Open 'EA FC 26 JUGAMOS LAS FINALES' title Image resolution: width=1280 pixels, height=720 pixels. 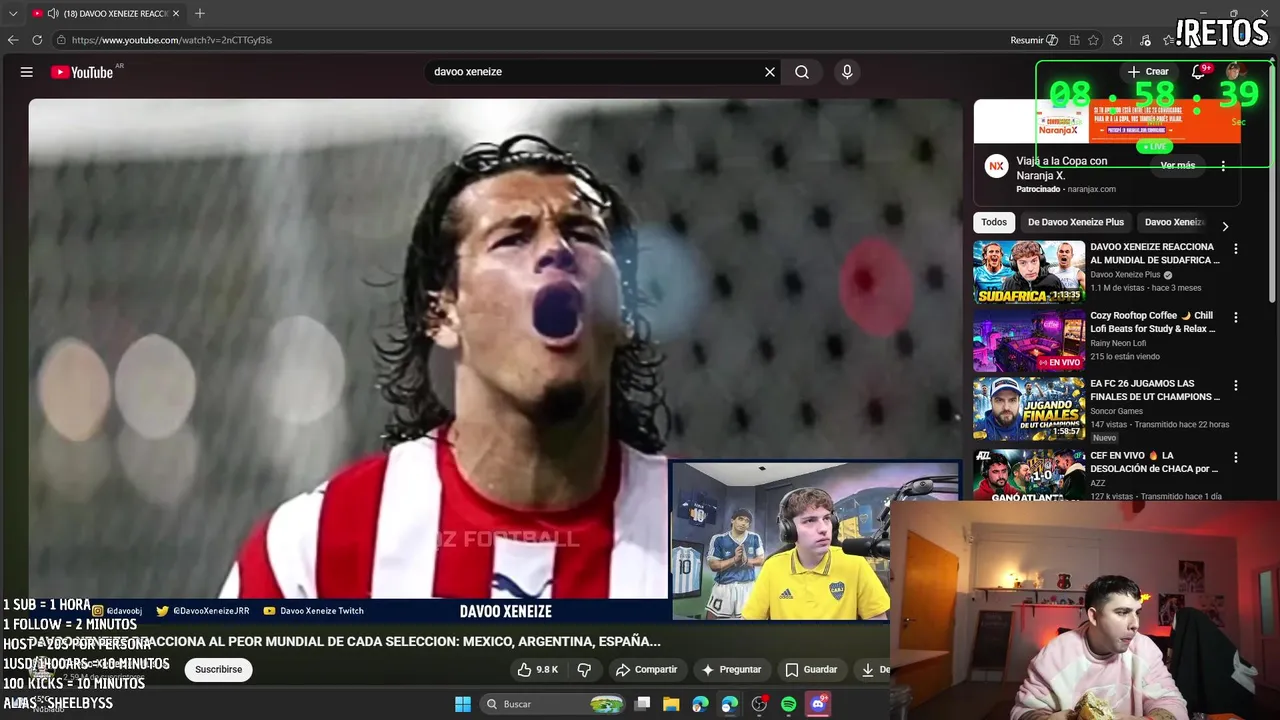[1153, 390]
